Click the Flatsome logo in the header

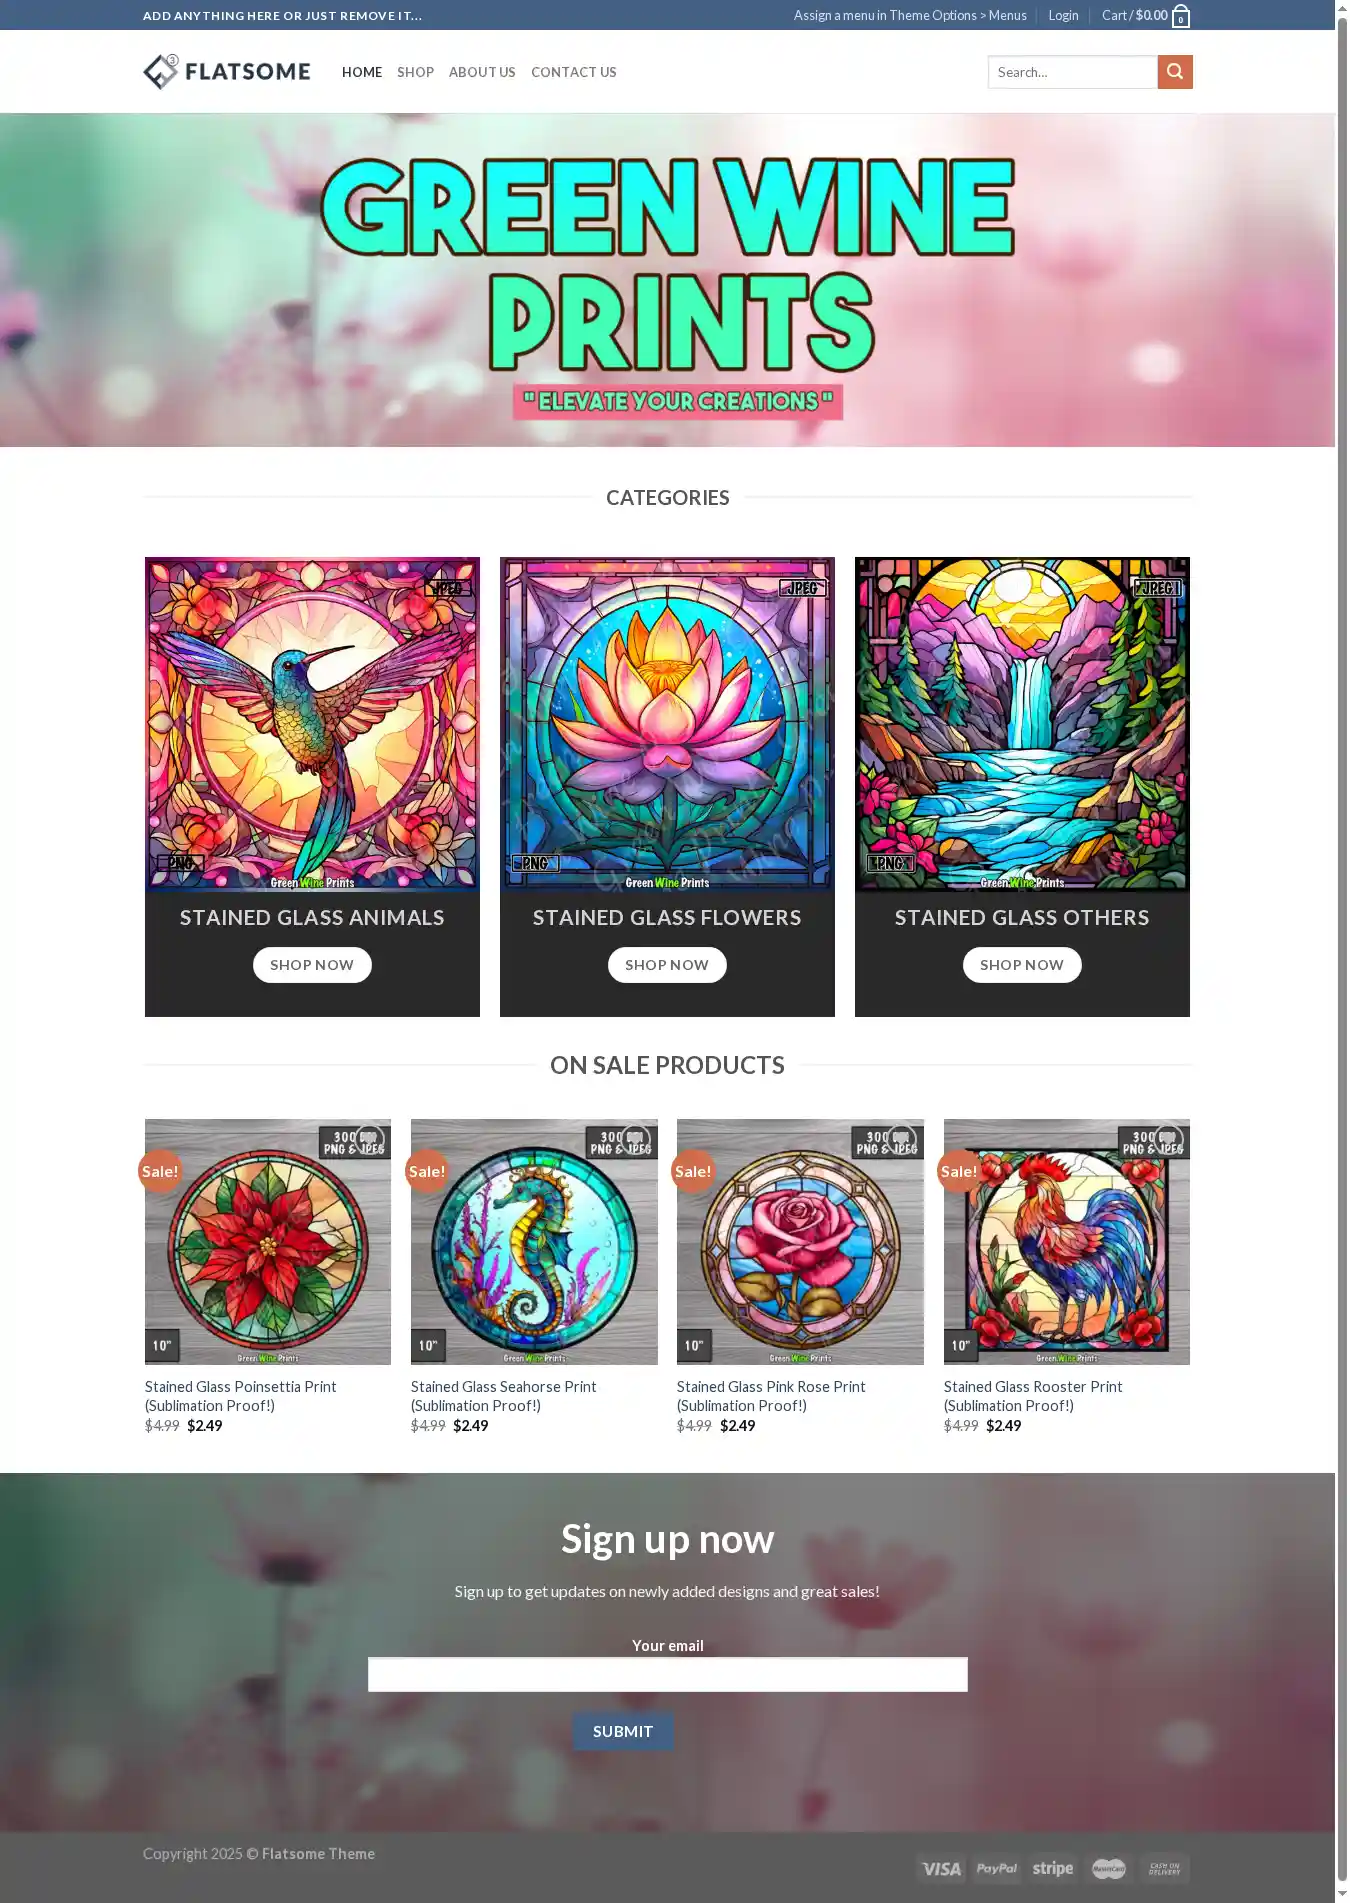(227, 72)
